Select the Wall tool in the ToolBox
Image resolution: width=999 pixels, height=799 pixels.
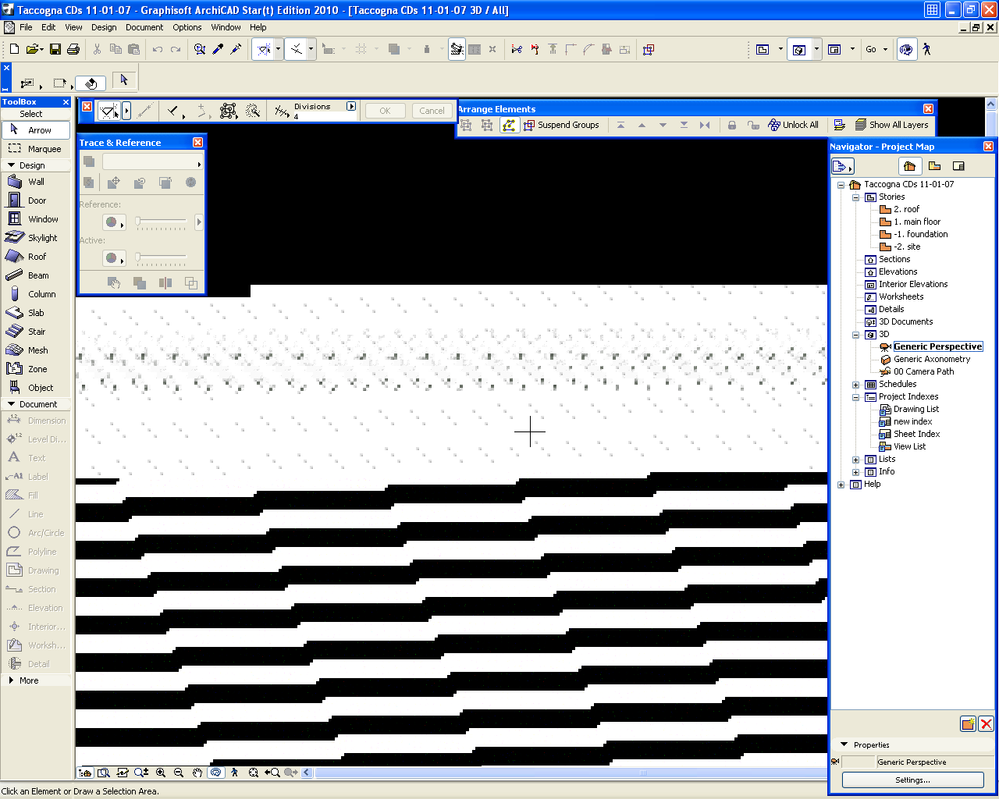(x=37, y=181)
